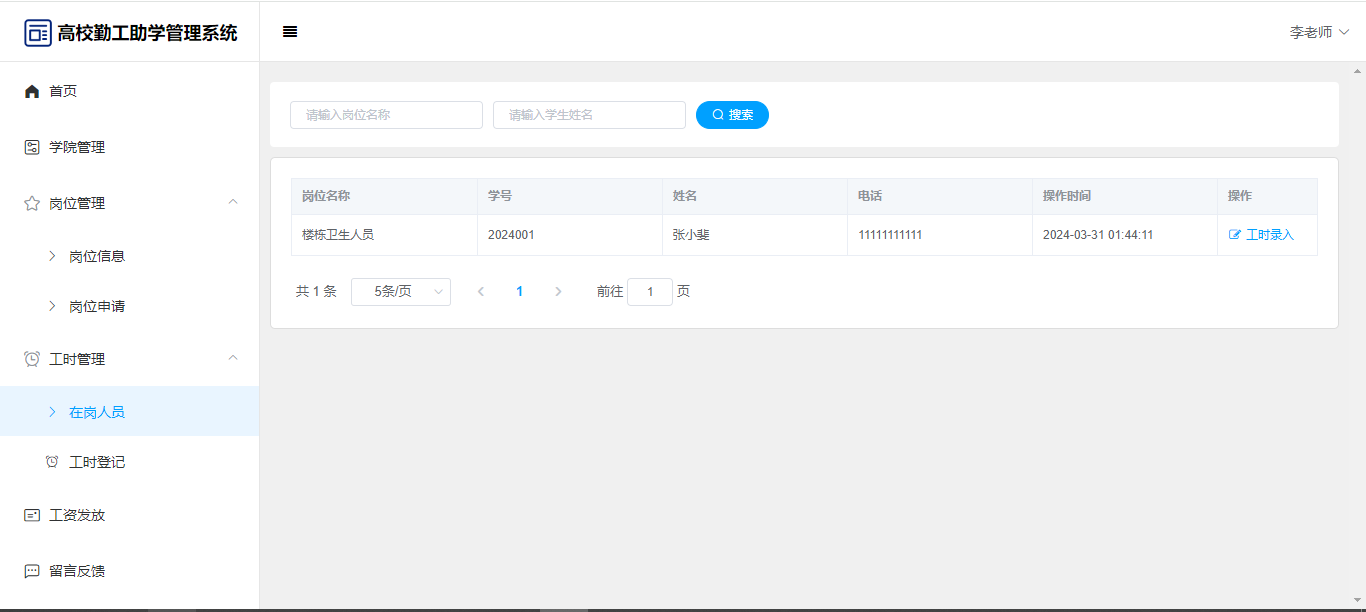Screen dimensions: 1366x612
Task: Click the next page arrow in pagination
Action: pos(558,292)
